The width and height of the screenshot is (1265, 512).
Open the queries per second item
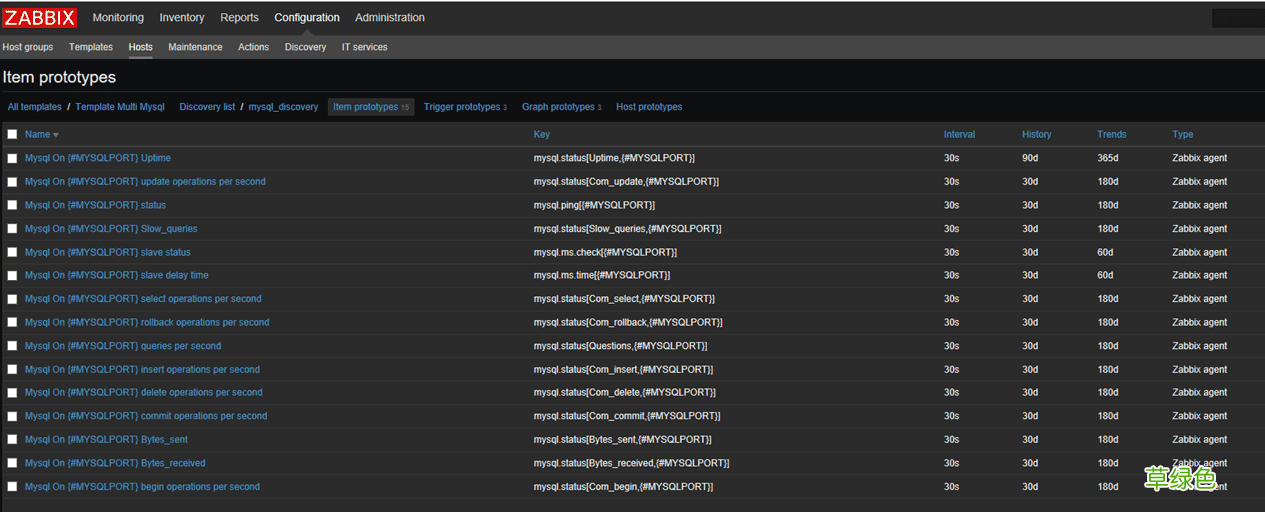(x=123, y=346)
